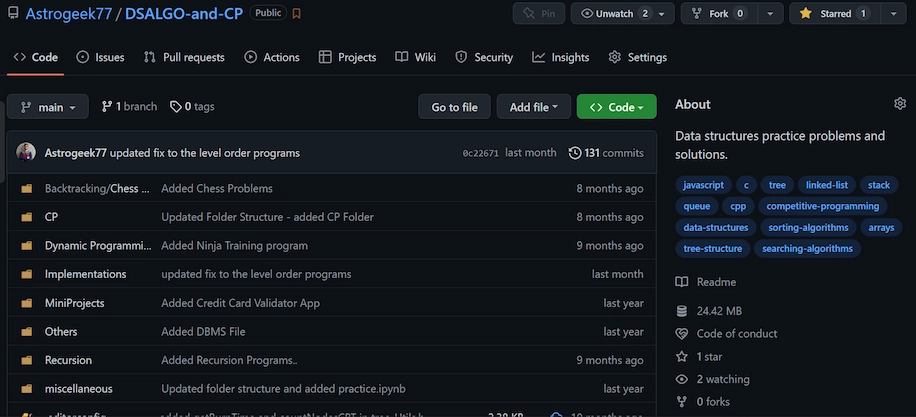Switch to the Pull requests tab
916x417 pixels.
pos(184,57)
